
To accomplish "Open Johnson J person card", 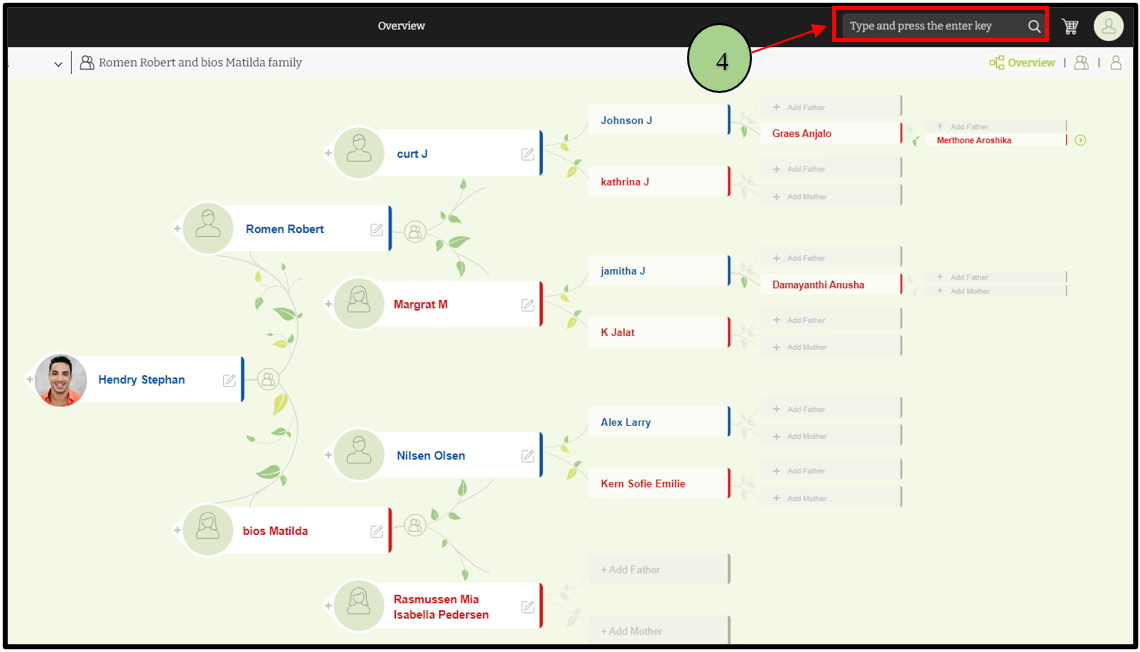I will (x=656, y=120).
